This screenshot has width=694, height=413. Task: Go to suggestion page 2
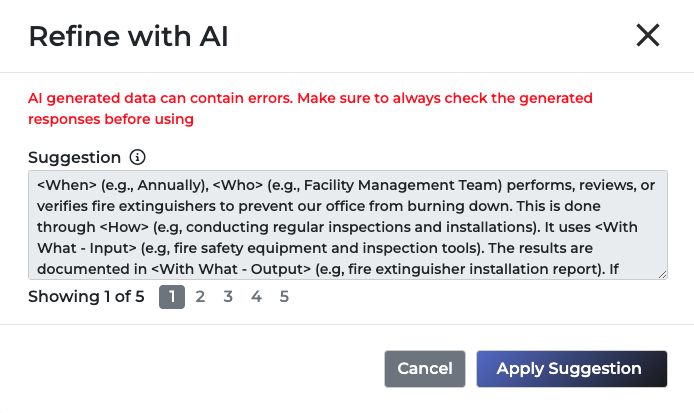(x=200, y=297)
